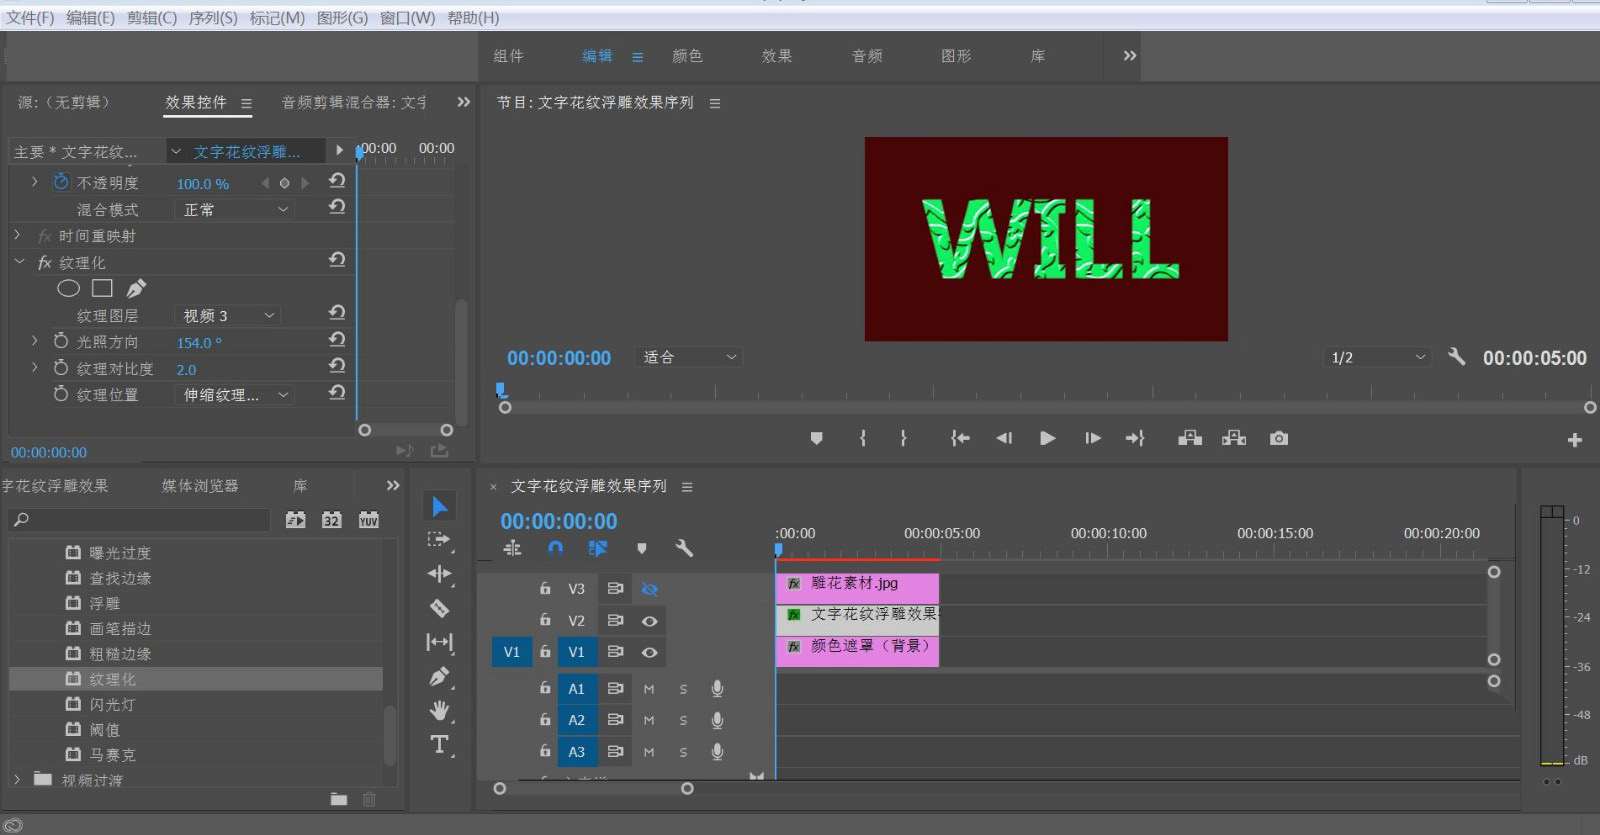Click the effects search field

(x=140, y=520)
